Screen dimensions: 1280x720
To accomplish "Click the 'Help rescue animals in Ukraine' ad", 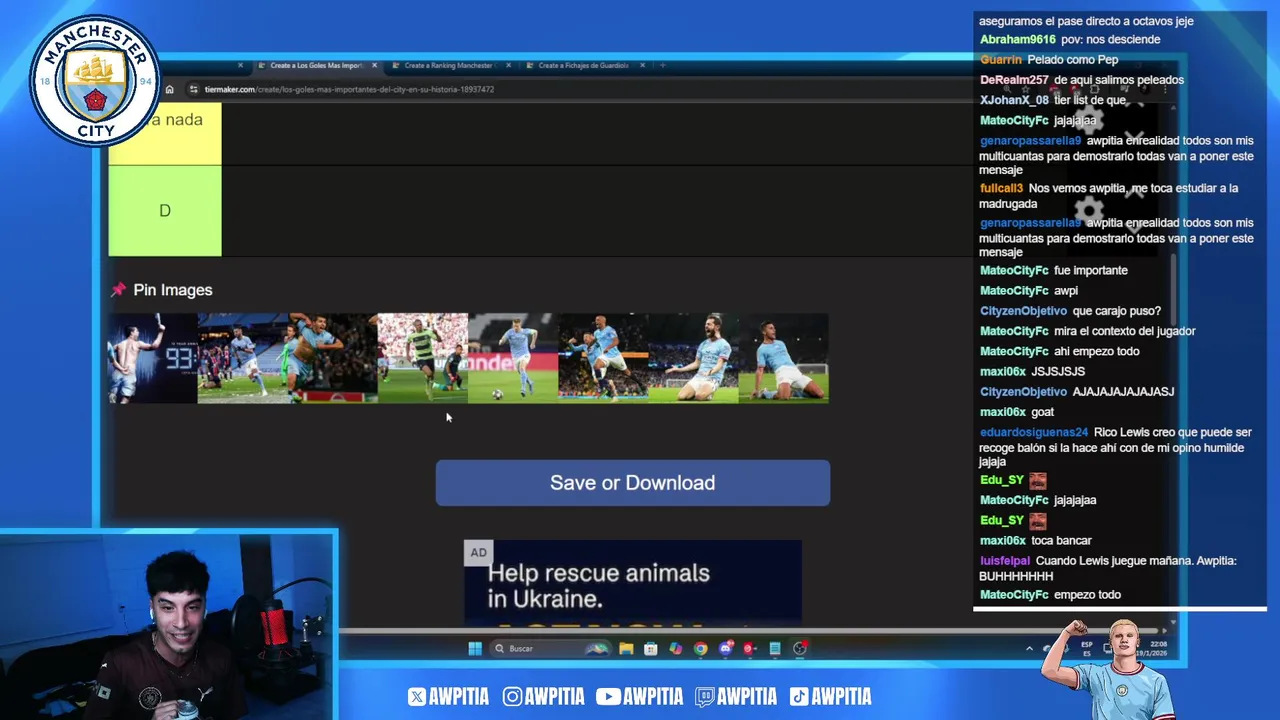I will 633,583.
